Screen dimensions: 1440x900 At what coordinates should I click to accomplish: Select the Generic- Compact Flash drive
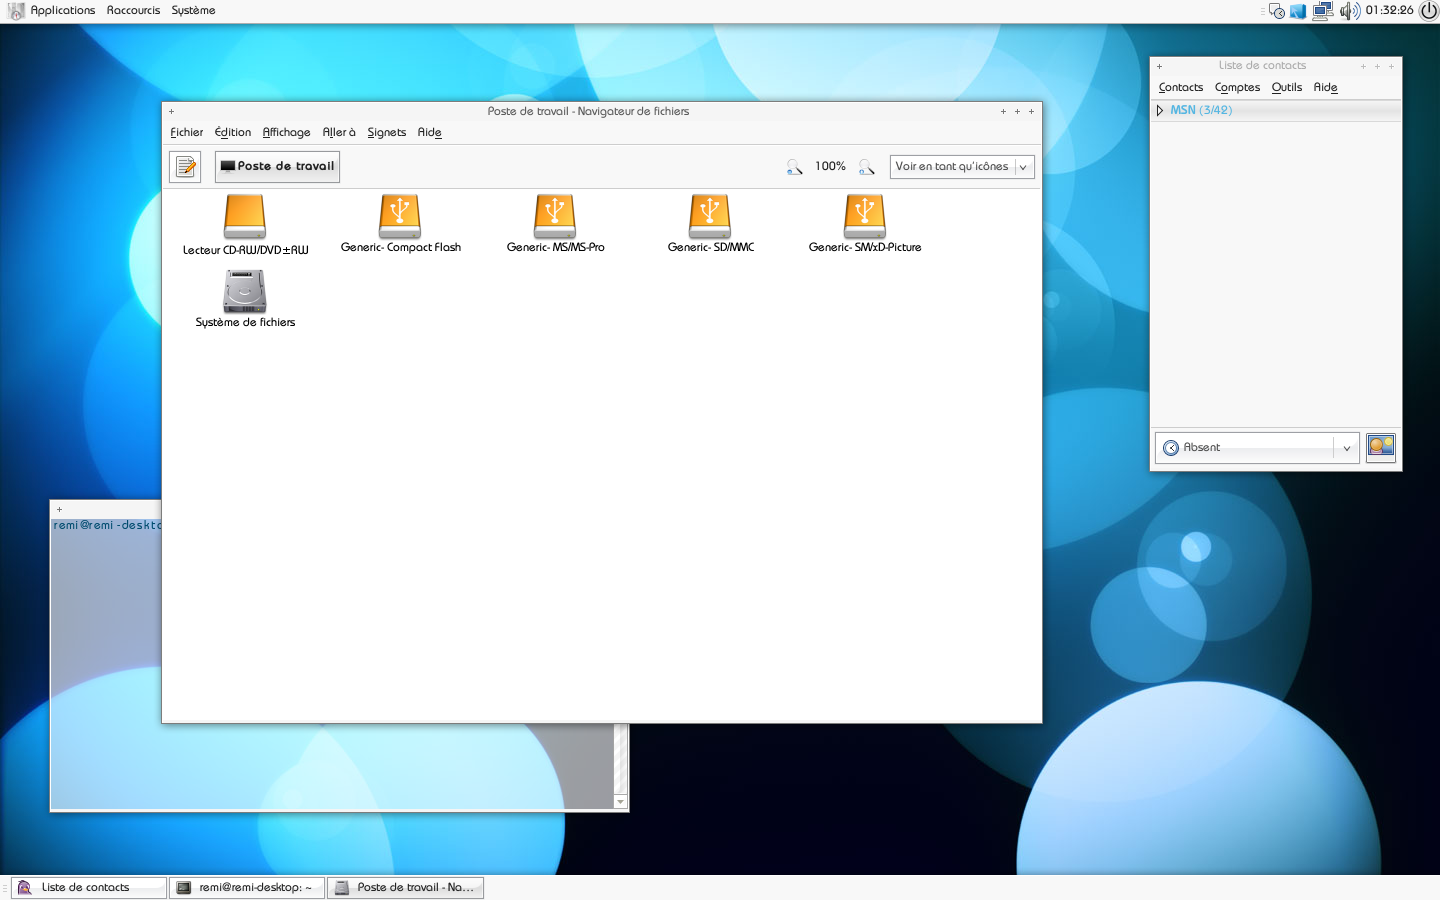point(400,216)
